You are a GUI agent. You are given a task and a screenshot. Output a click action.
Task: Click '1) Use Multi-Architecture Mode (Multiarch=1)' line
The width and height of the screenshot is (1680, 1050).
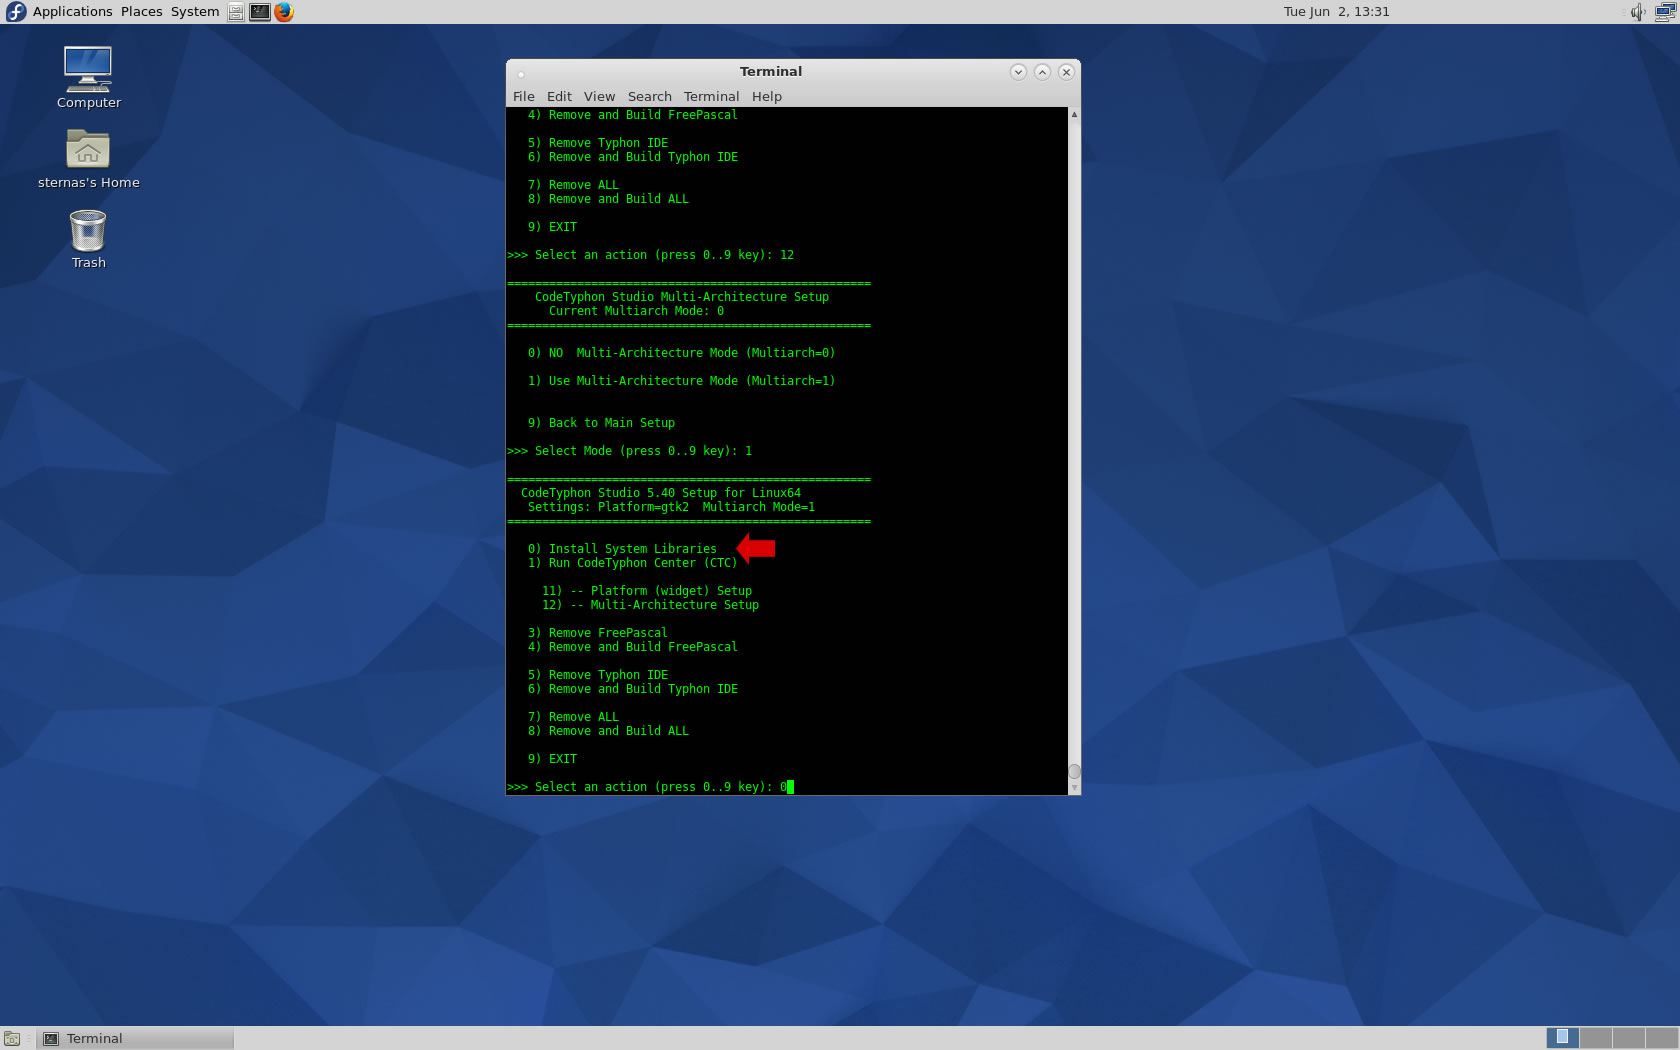click(681, 381)
